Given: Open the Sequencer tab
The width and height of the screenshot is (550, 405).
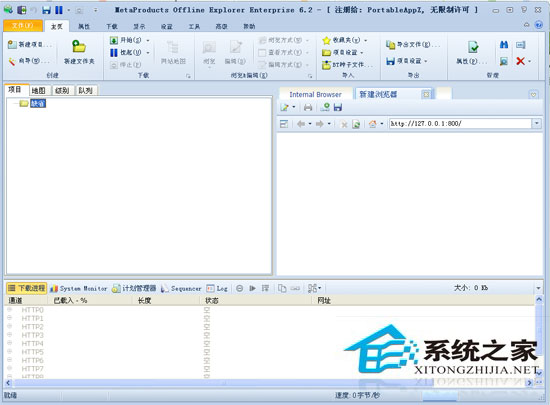Looking at the screenshot, I should tap(181, 289).
